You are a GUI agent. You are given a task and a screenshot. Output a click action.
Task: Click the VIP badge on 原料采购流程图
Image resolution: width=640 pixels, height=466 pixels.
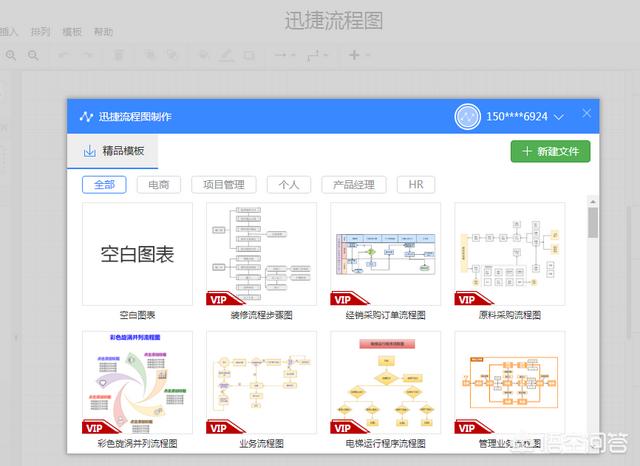point(473,299)
